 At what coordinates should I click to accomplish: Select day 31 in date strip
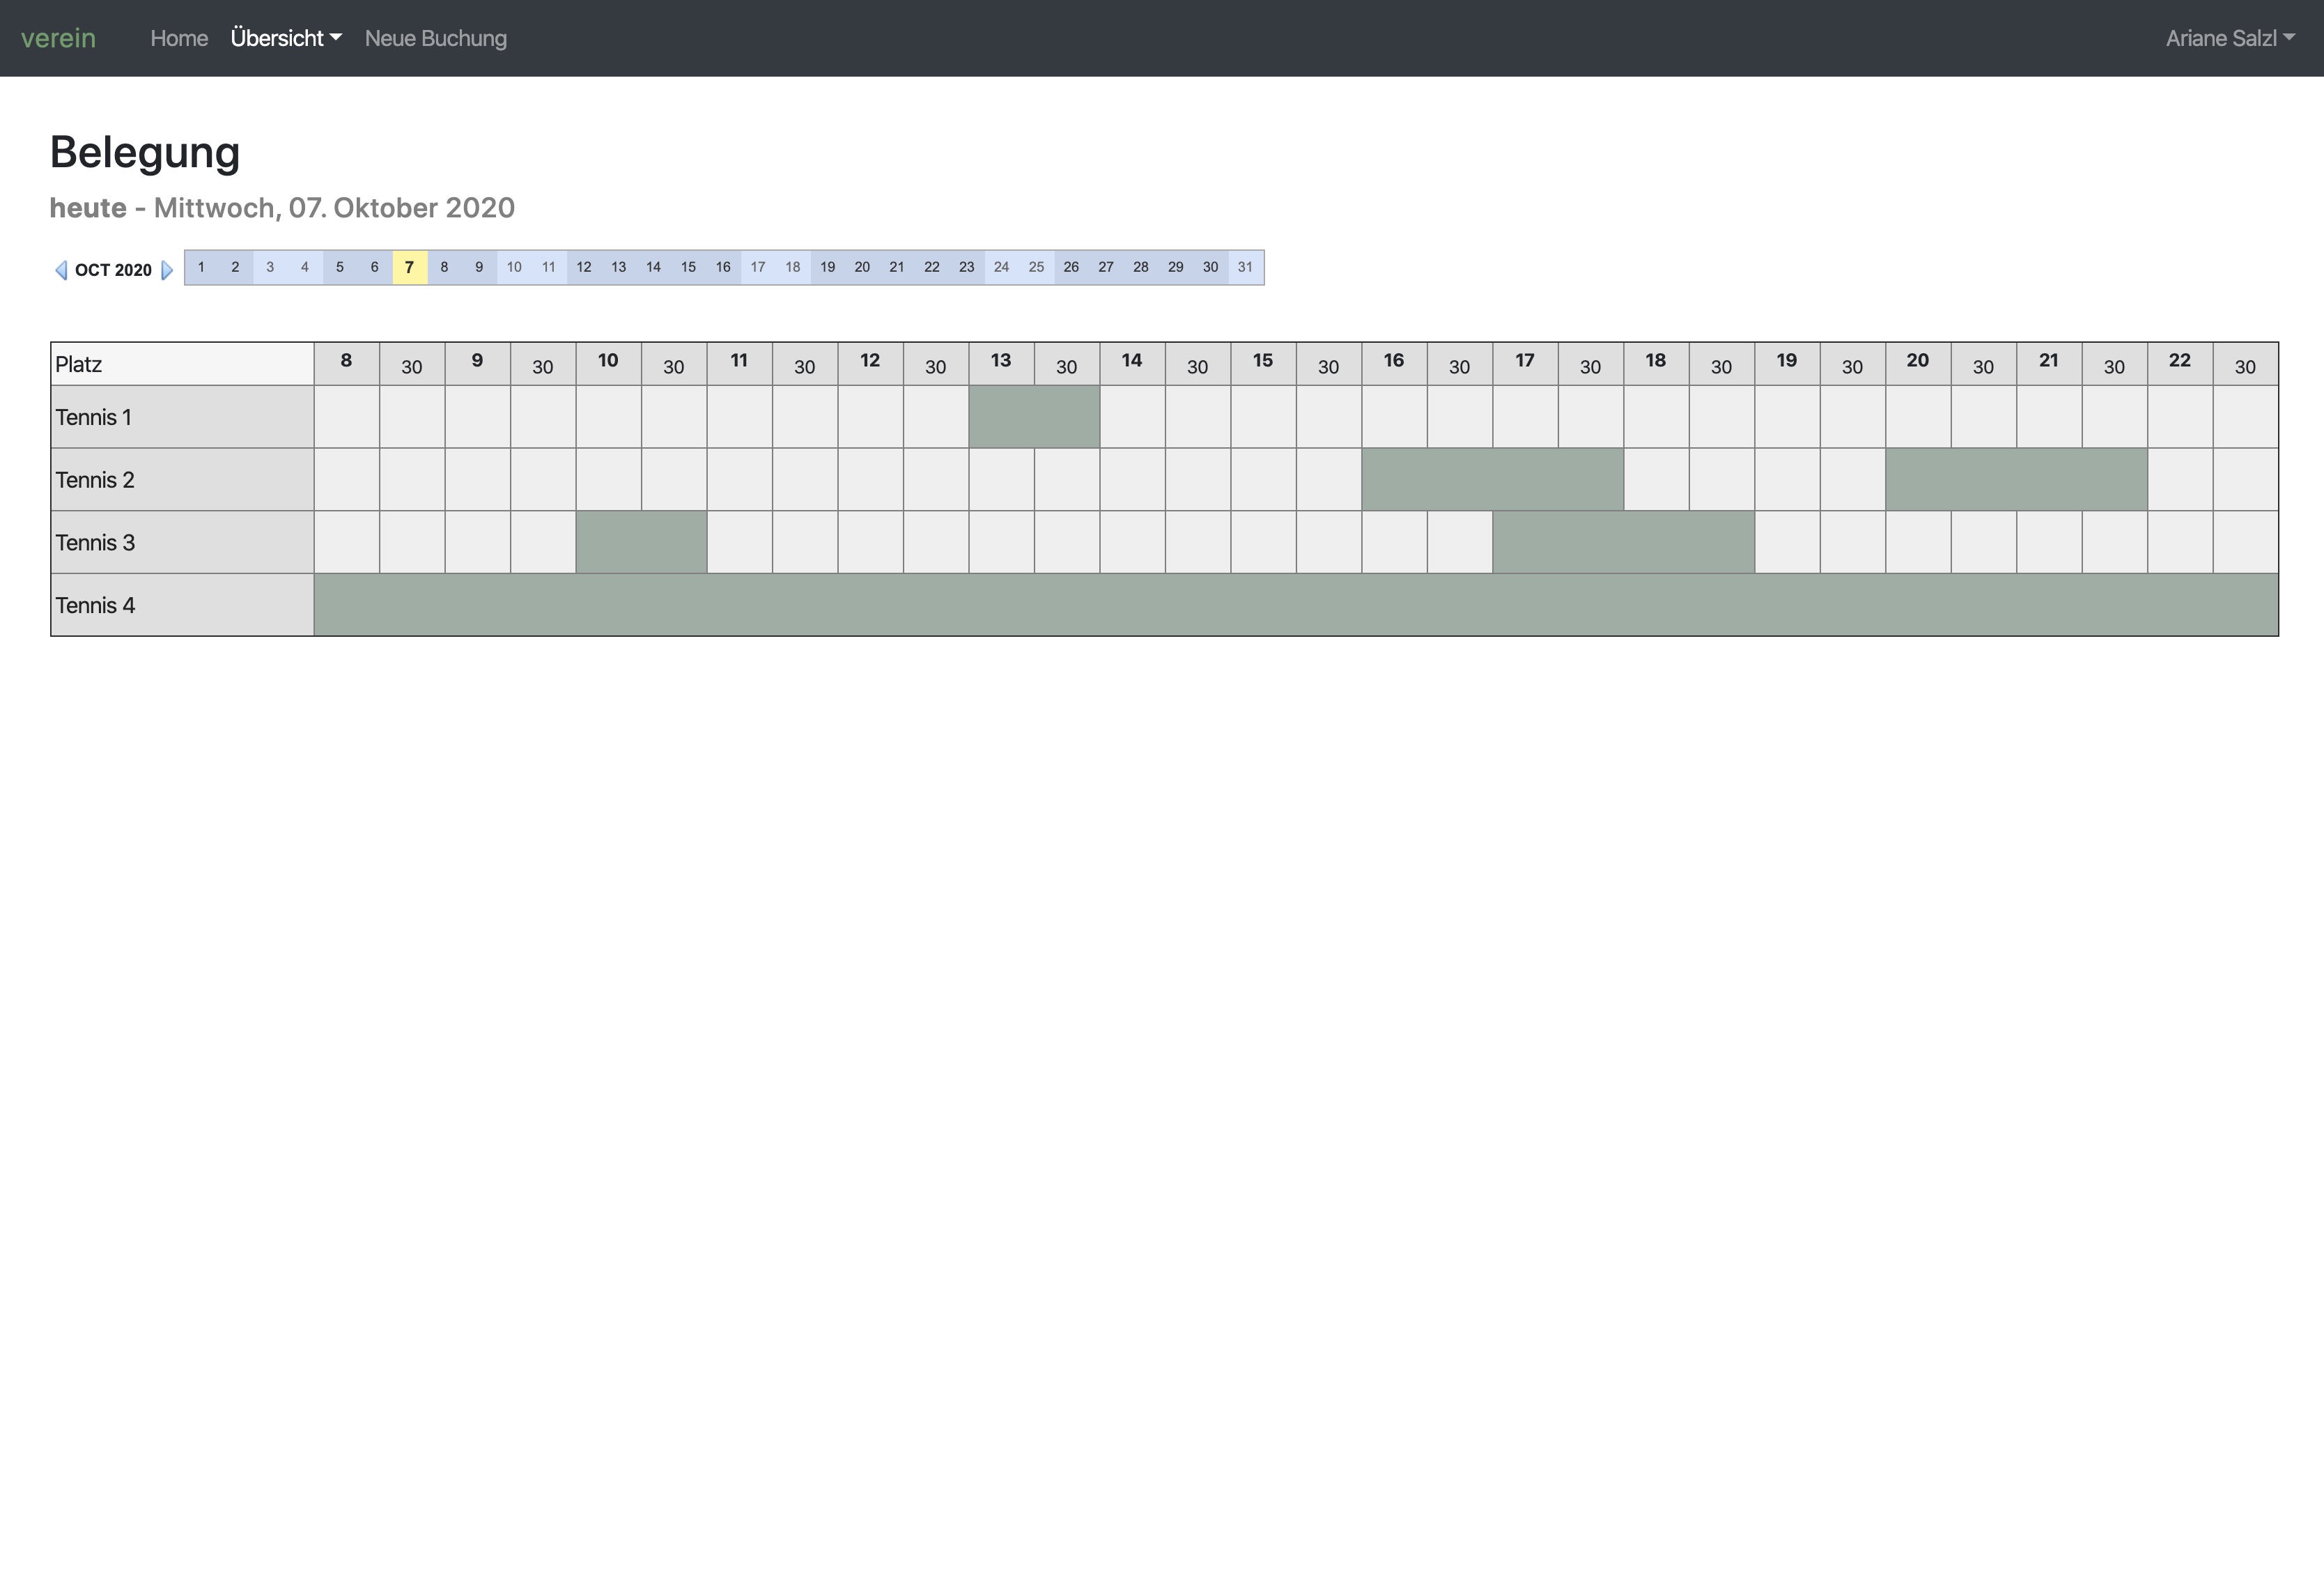click(1245, 267)
